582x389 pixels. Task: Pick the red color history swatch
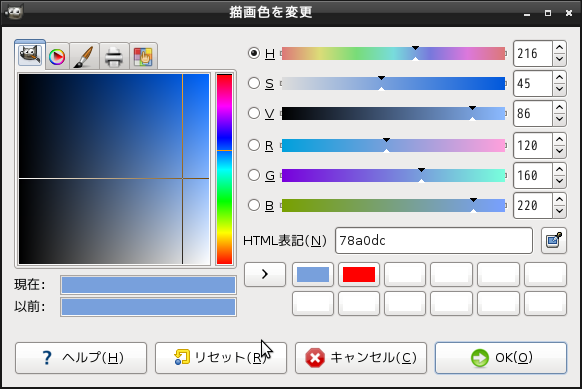click(x=359, y=274)
